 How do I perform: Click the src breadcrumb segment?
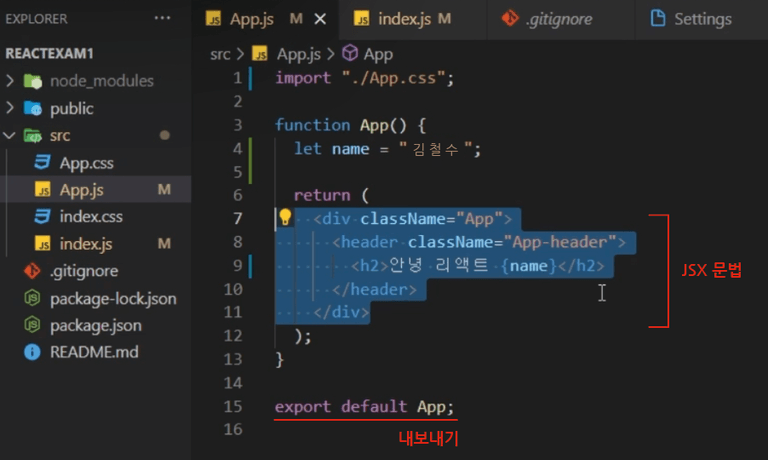(220, 54)
